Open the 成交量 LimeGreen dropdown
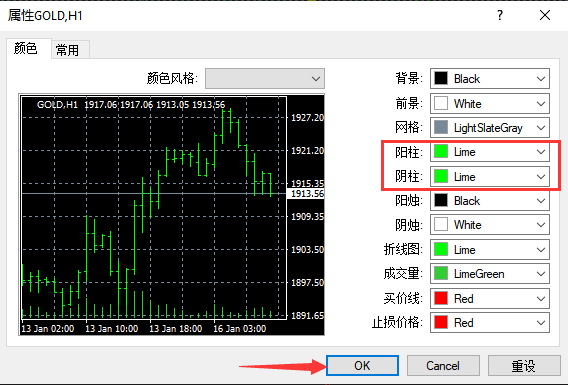The width and height of the screenshot is (568, 385). (490, 274)
